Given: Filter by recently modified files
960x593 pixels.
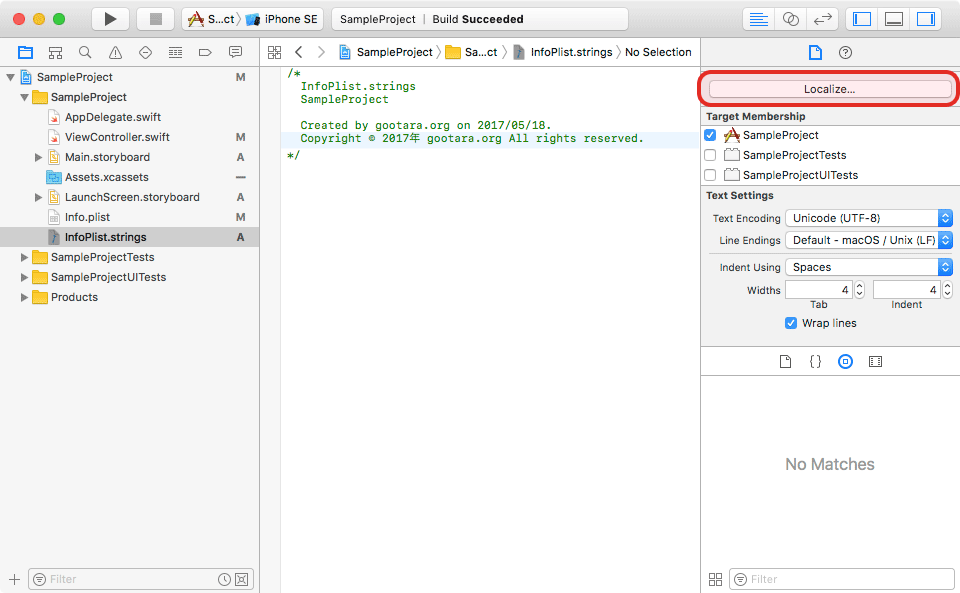Looking at the screenshot, I should (x=225, y=579).
